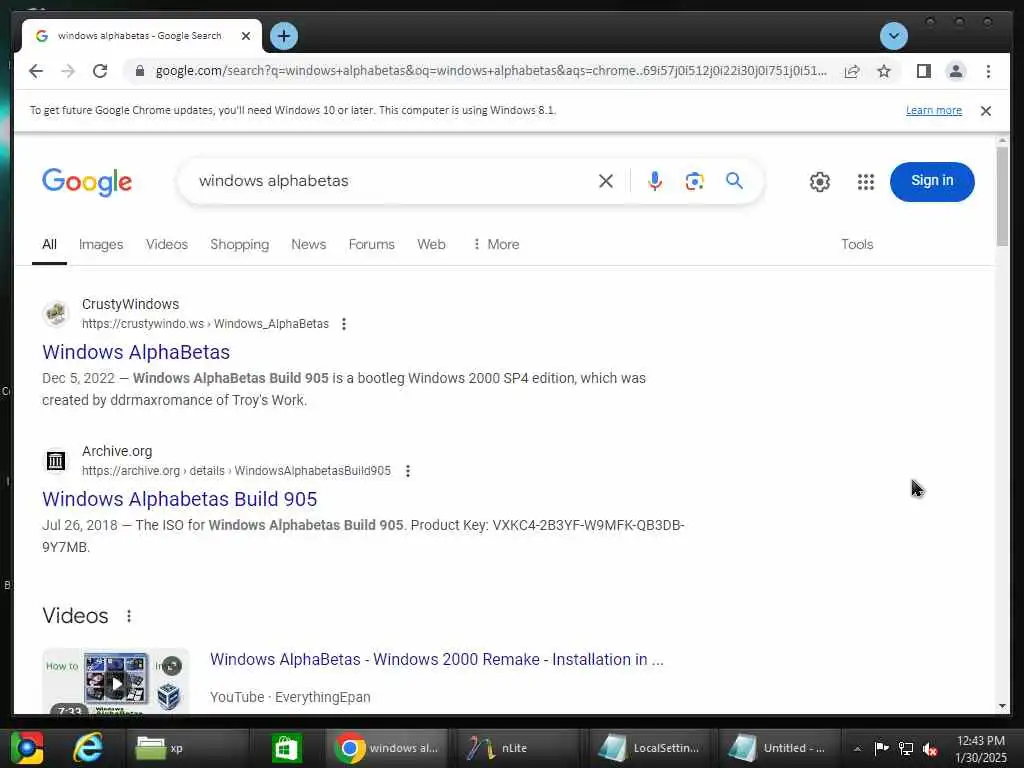Go forward with the forward arrow
The height and width of the screenshot is (768, 1024).
point(68,71)
